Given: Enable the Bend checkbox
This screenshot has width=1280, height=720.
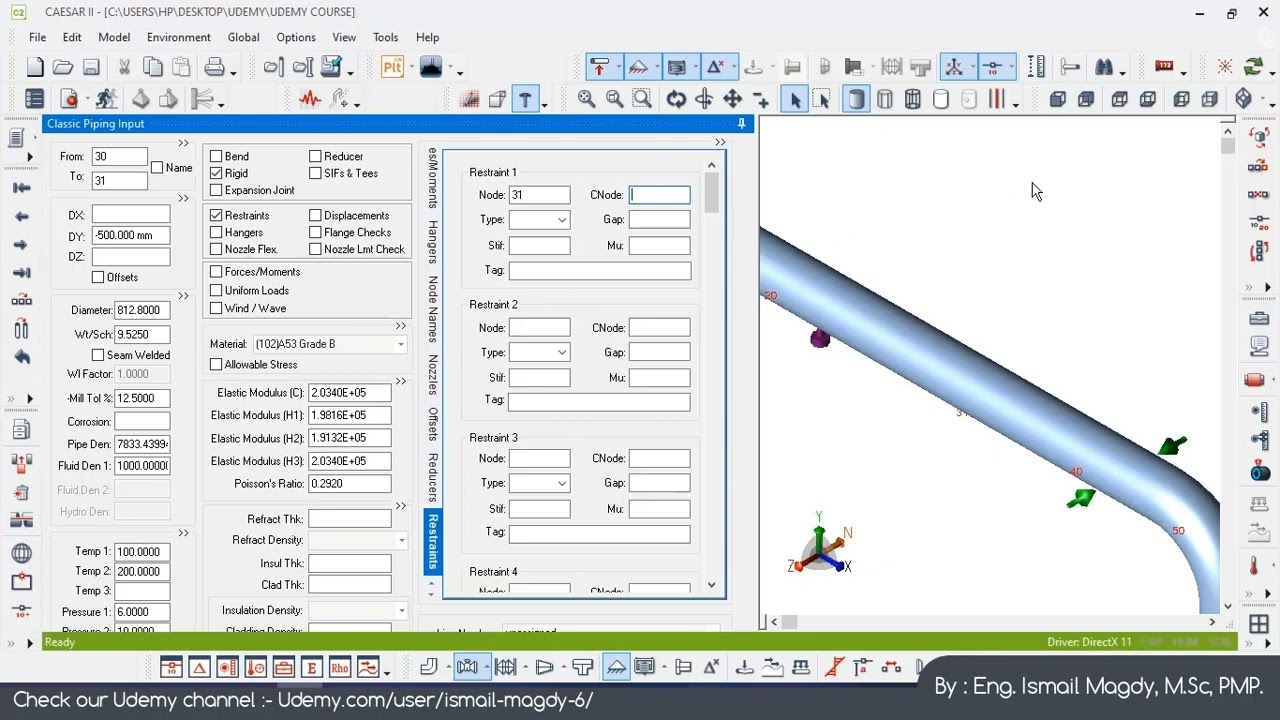Looking at the screenshot, I should click(216, 157).
